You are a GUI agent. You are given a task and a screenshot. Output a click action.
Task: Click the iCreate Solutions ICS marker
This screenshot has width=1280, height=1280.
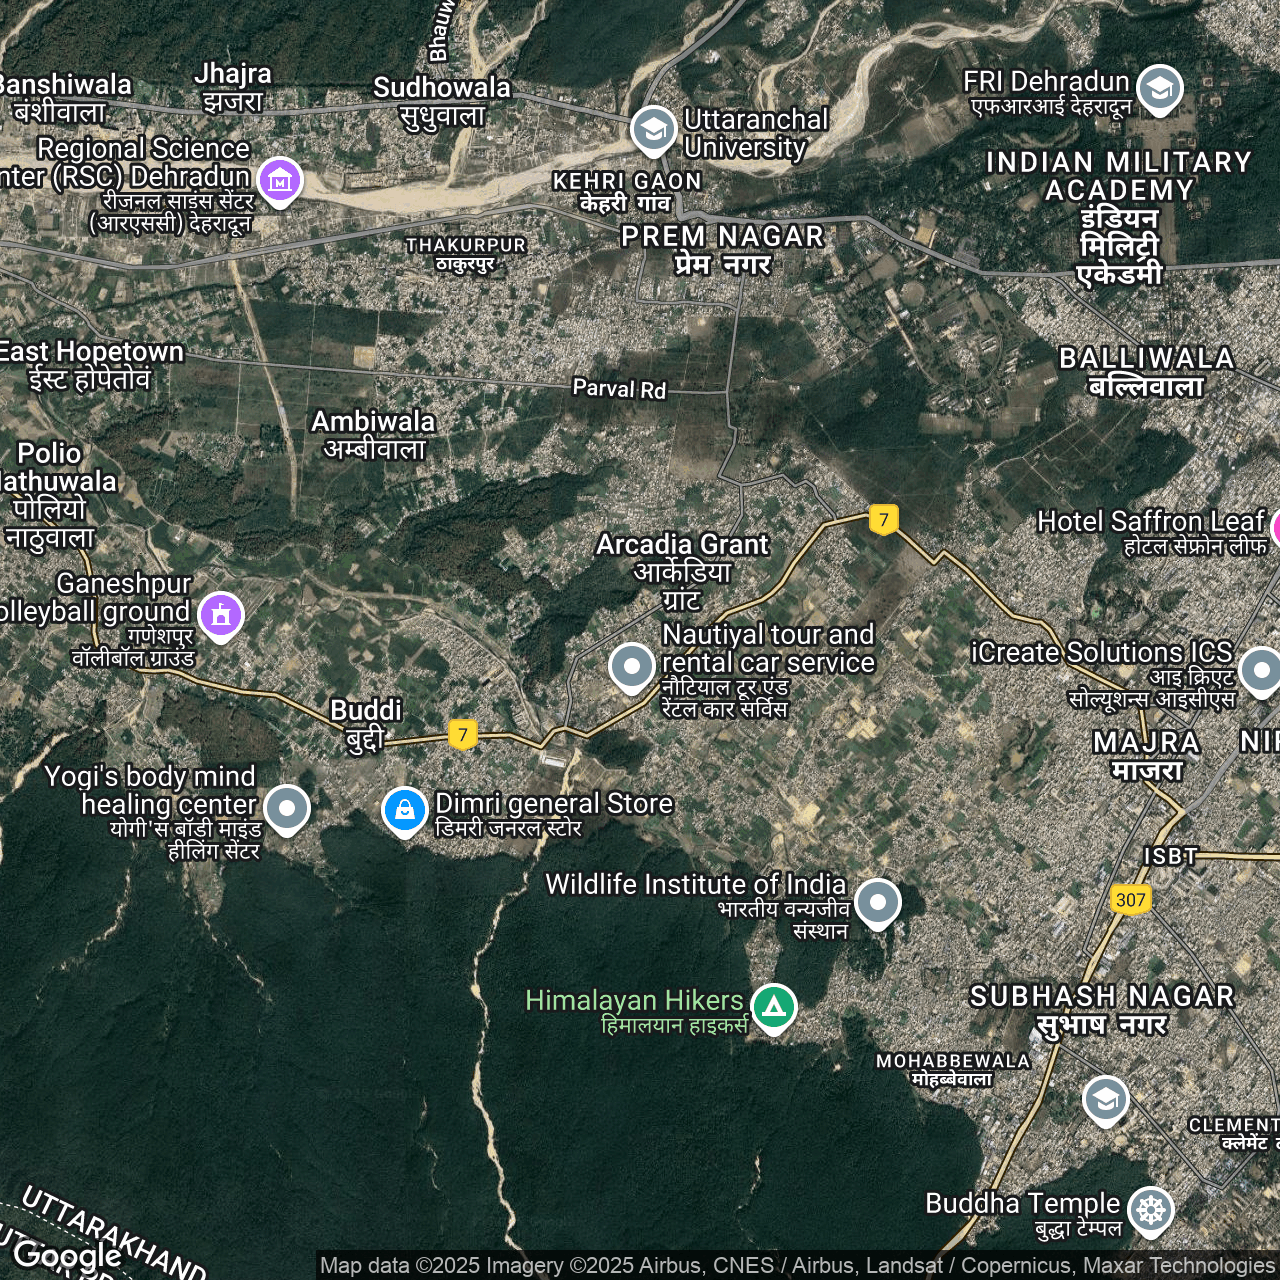(1259, 670)
